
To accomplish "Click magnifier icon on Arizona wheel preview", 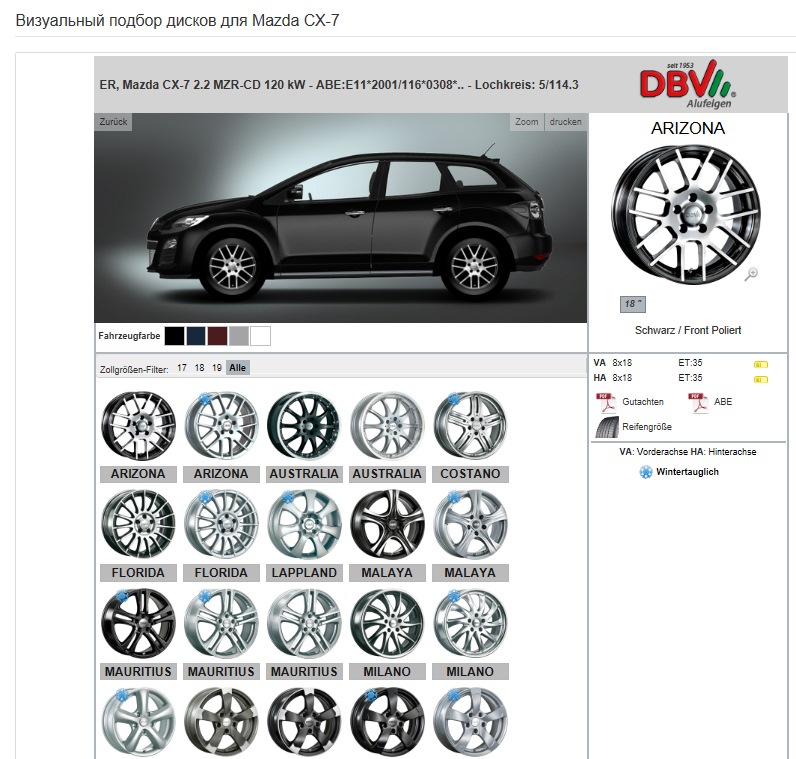I will pos(751,274).
